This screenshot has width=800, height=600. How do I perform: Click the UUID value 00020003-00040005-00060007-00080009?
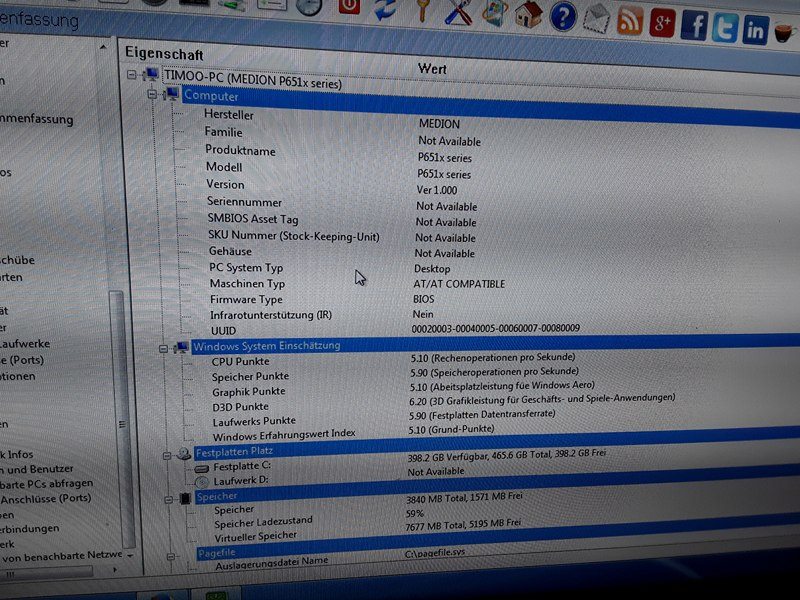[x=495, y=328]
